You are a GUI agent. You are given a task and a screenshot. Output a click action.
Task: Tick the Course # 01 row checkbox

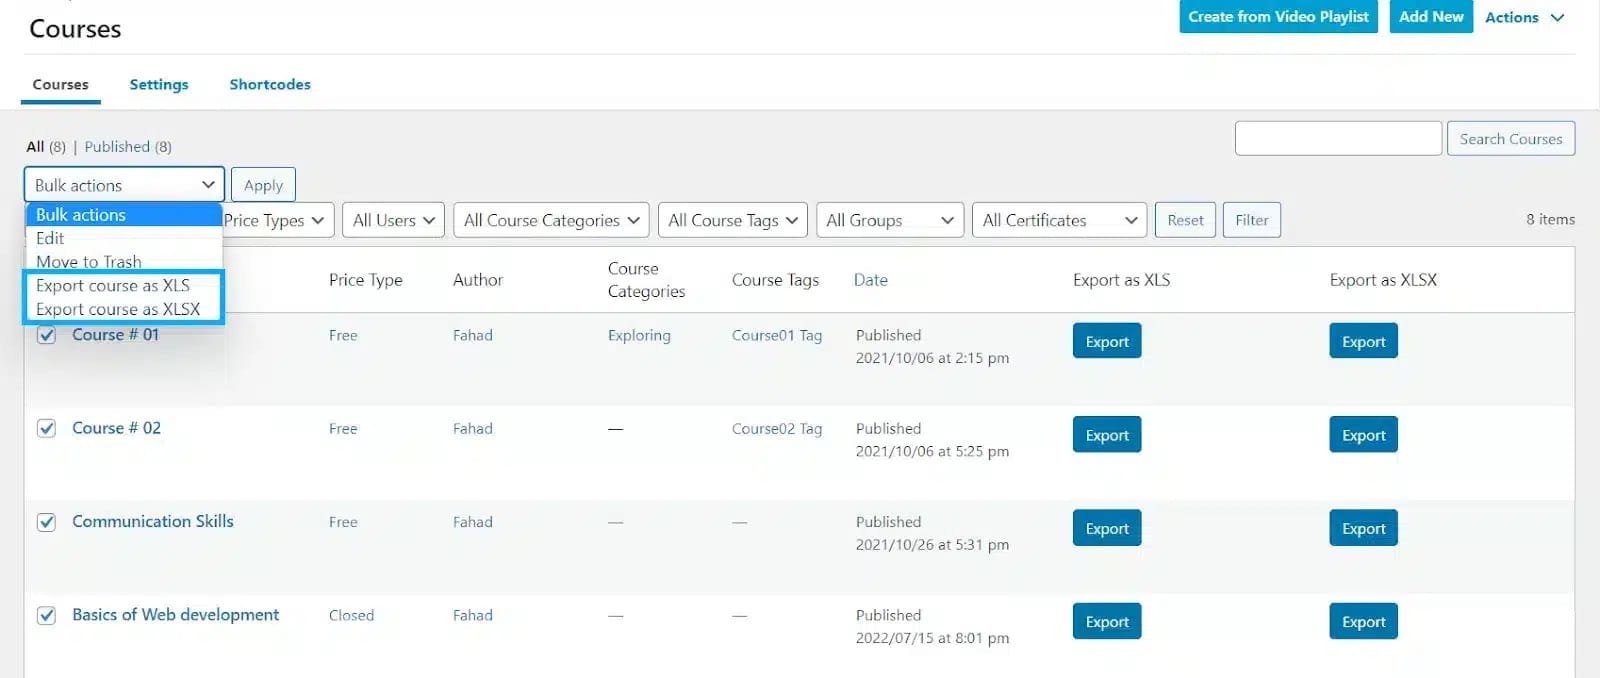[x=46, y=335]
